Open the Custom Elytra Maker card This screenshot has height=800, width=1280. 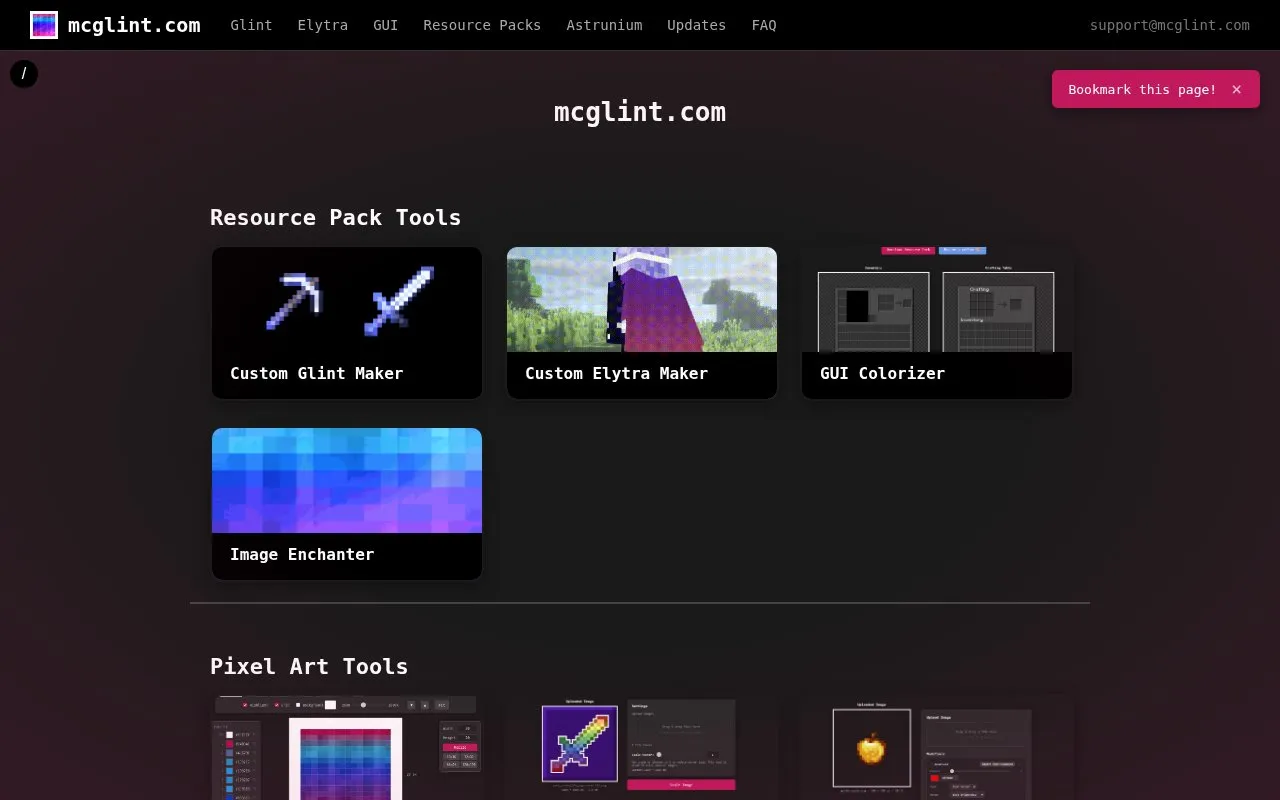point(642,323)
